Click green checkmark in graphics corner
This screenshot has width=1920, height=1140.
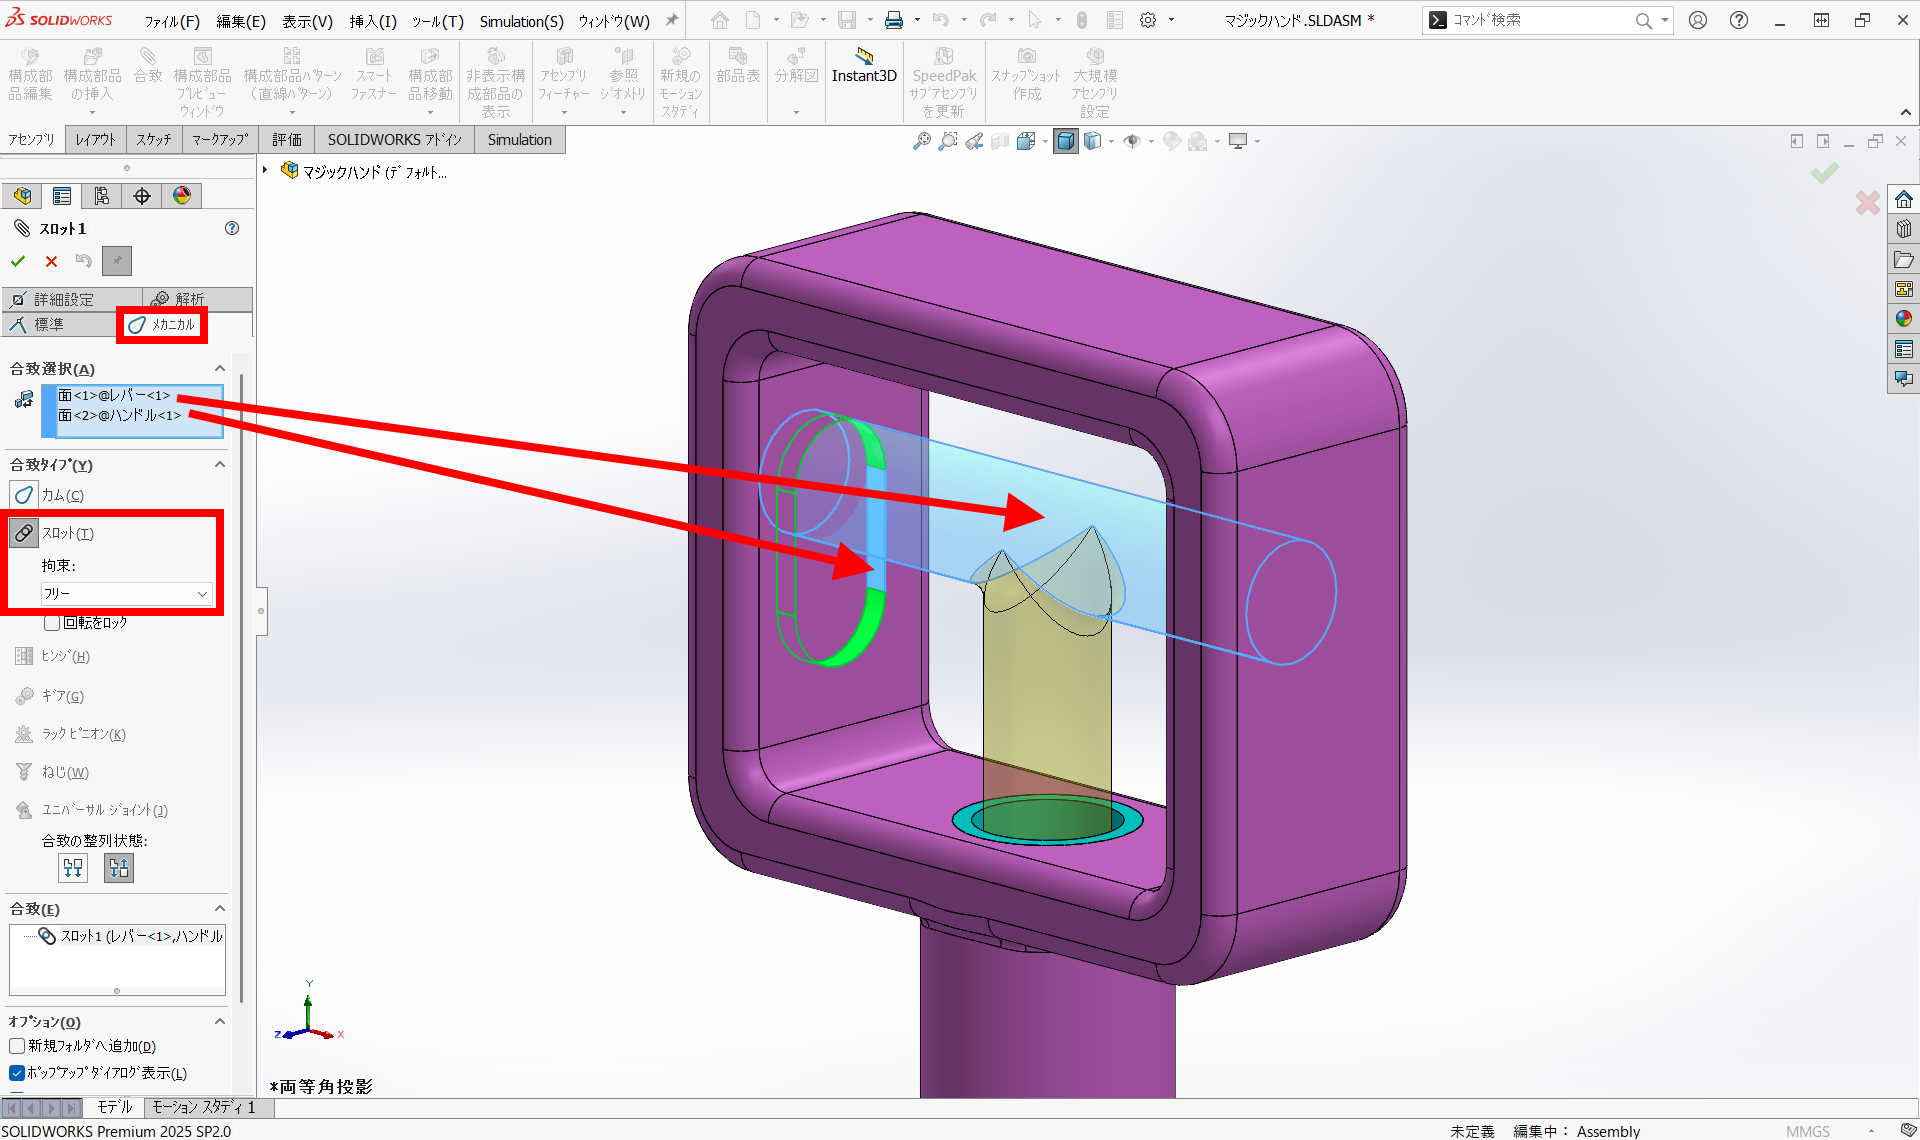click(1825, 173)
